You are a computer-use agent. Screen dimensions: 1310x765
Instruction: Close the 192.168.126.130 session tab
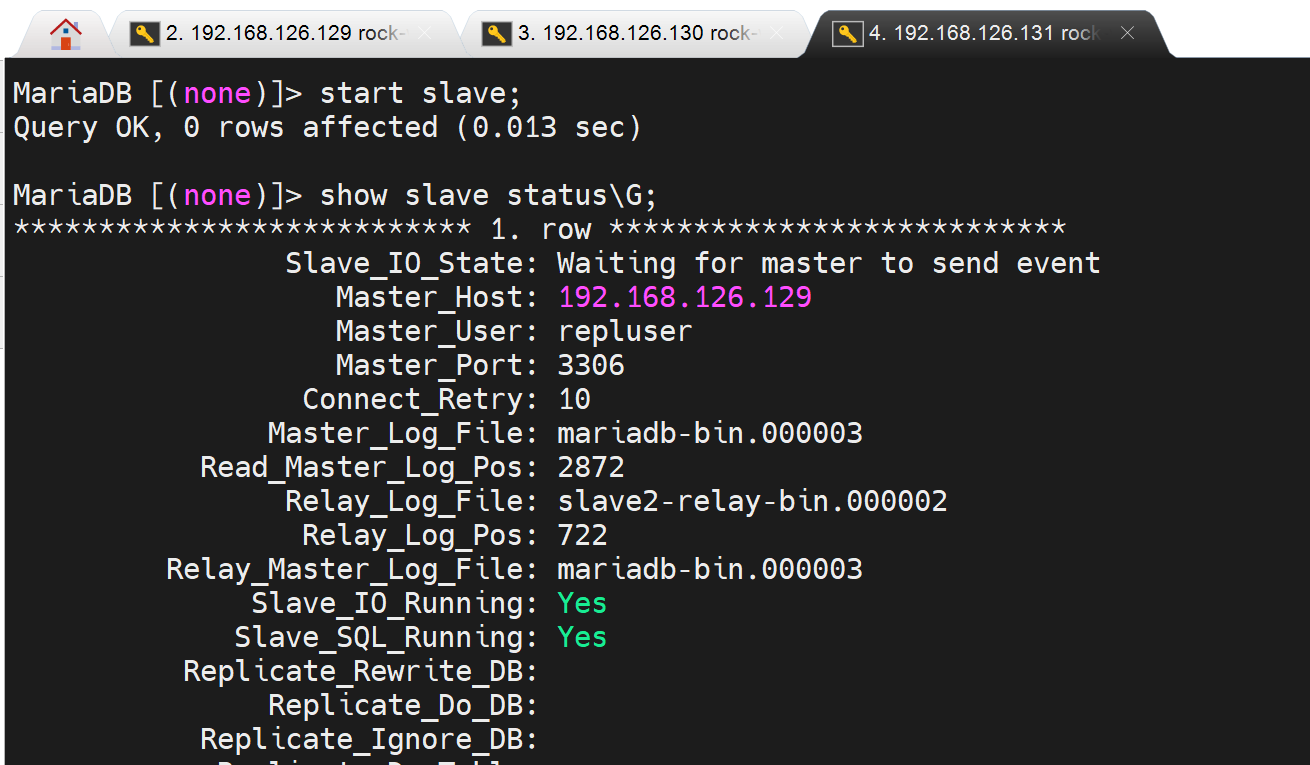tap(776, 34)
